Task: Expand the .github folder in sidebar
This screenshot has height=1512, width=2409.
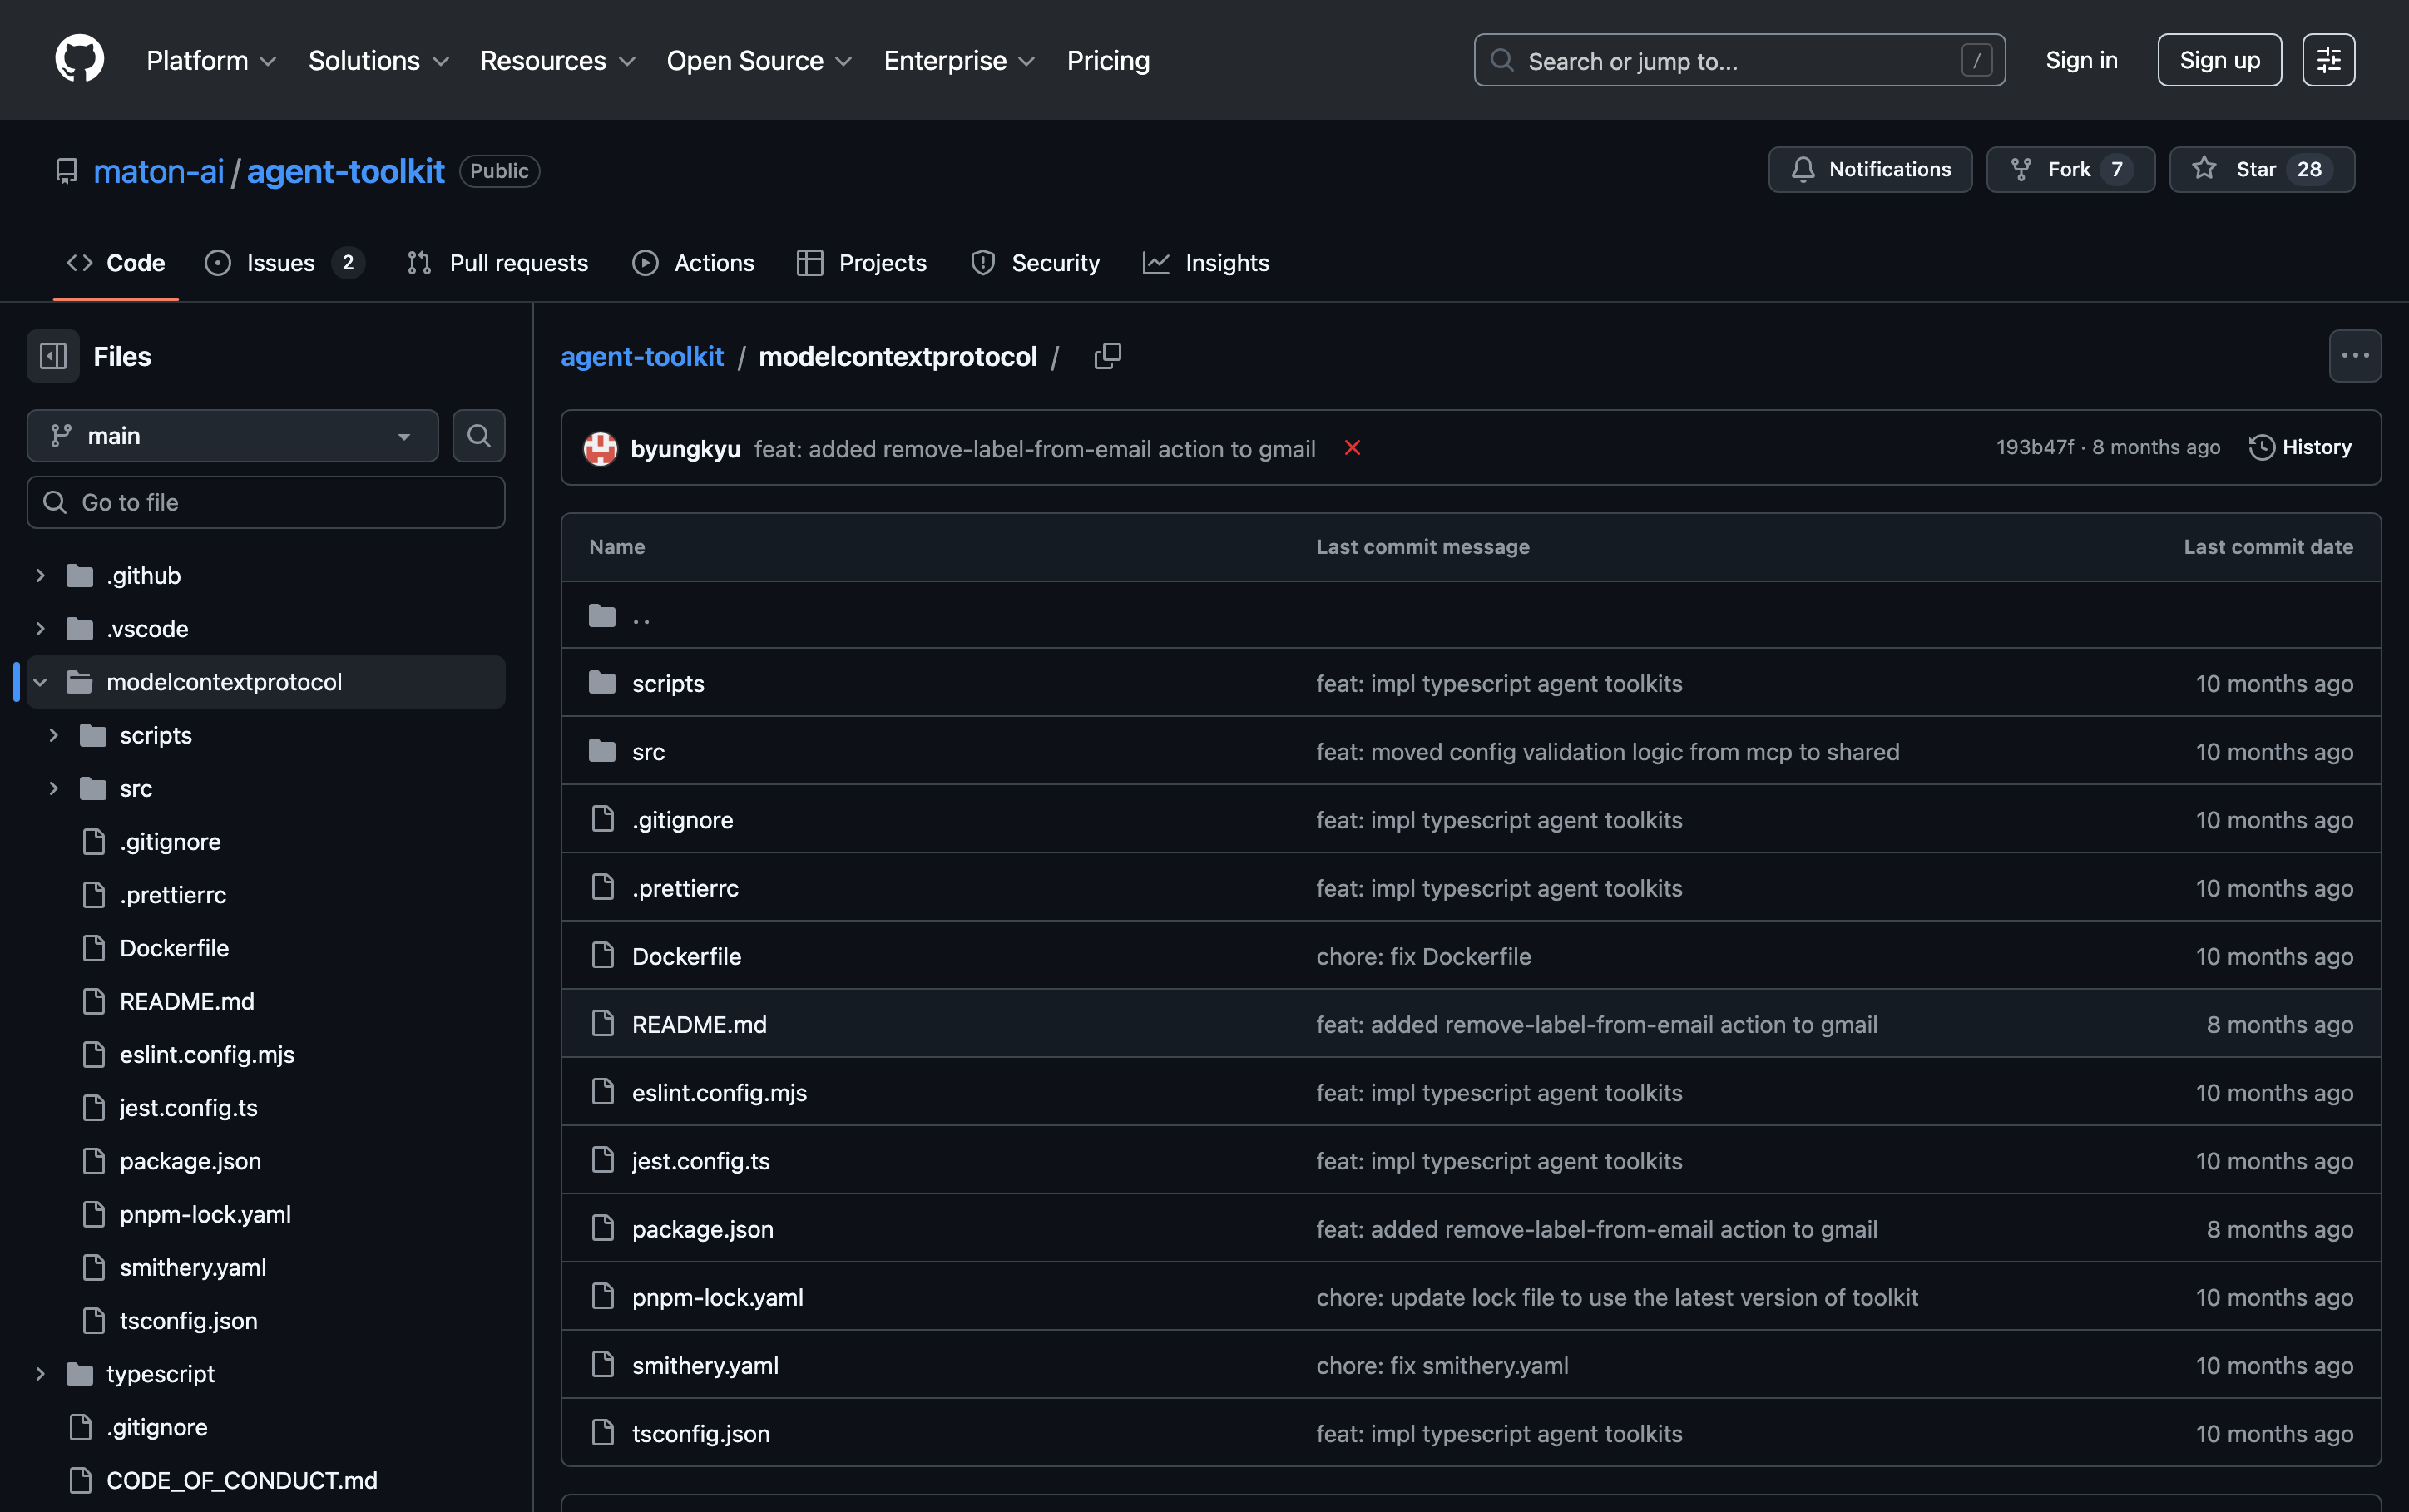Action: (41, 576)
